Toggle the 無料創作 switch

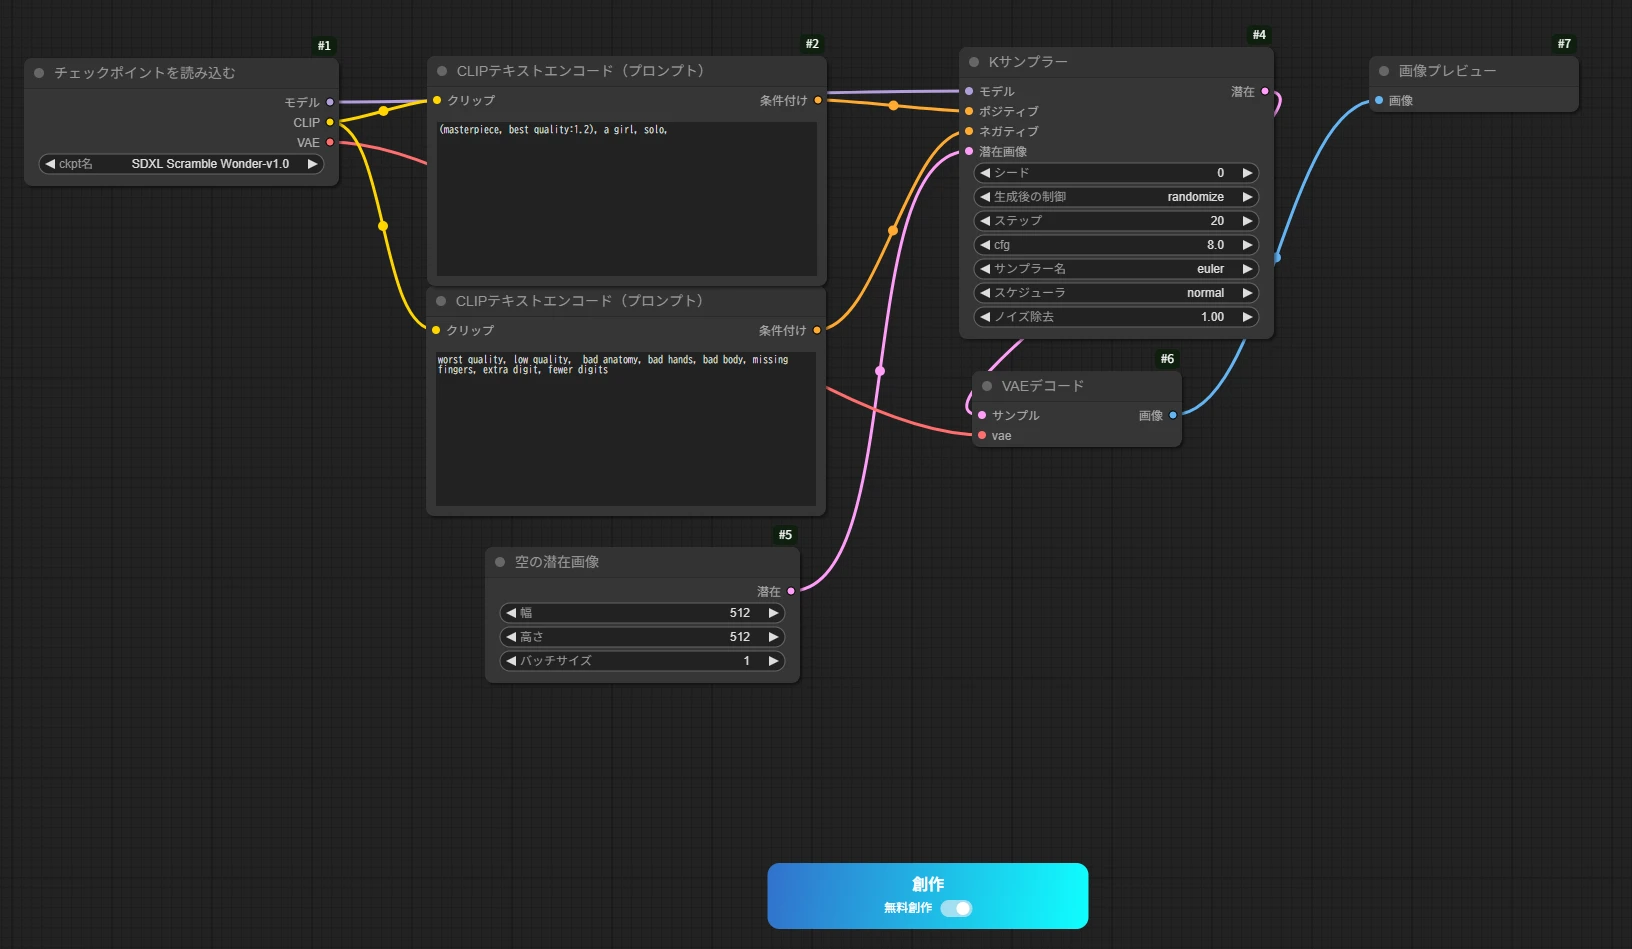956,908
